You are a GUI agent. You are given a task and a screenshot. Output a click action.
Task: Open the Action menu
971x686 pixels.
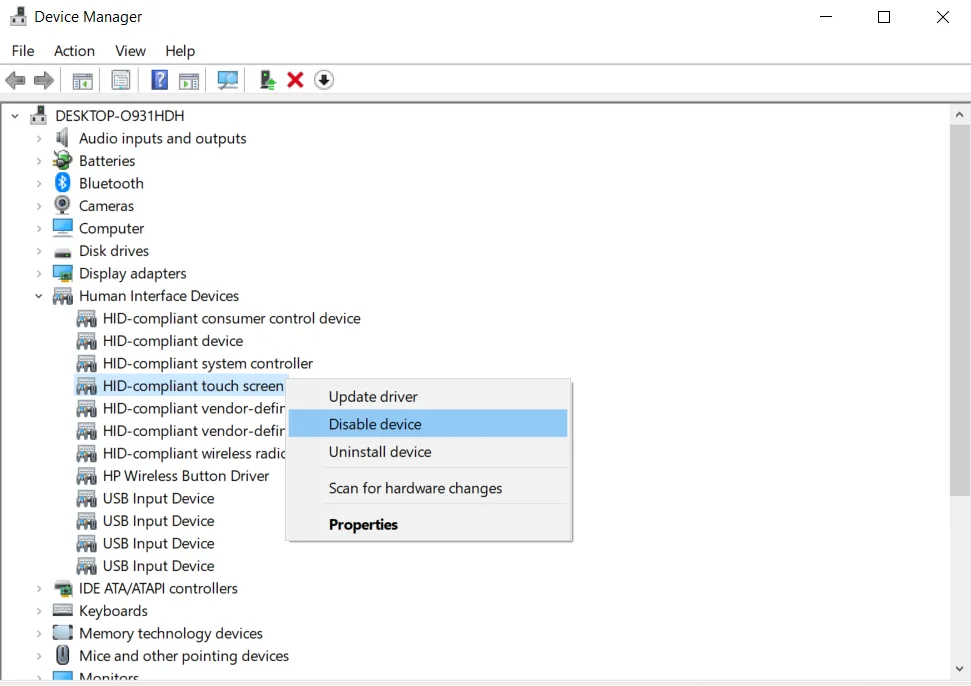[x=74, y=51]
